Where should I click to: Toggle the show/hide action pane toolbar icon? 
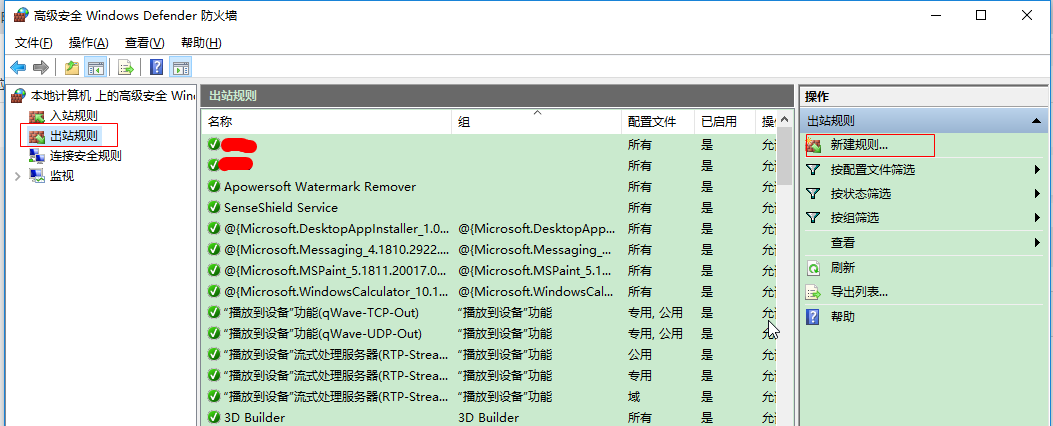pyautogui.click(x=181, y=67)
